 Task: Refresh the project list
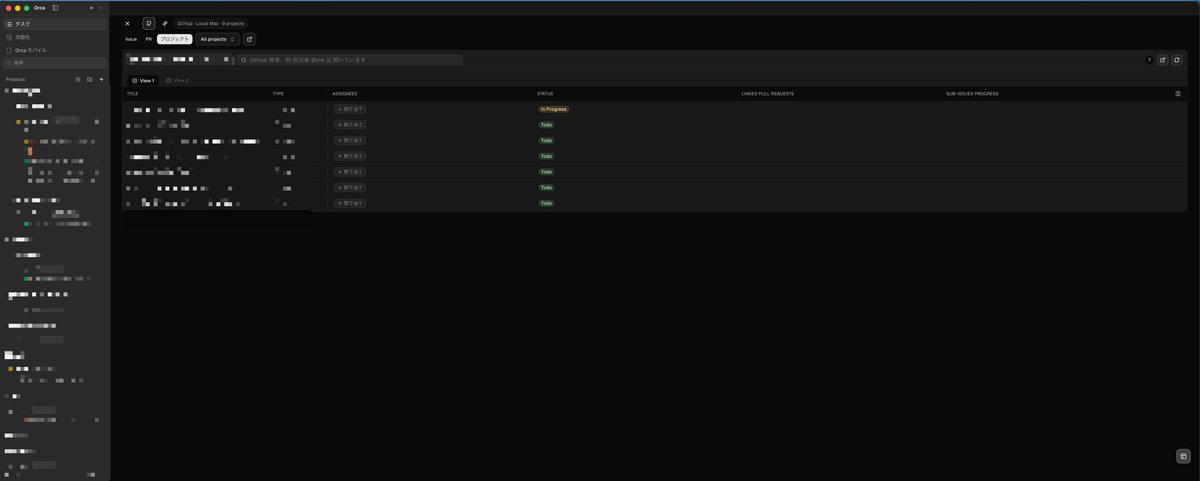[1177, 60]
